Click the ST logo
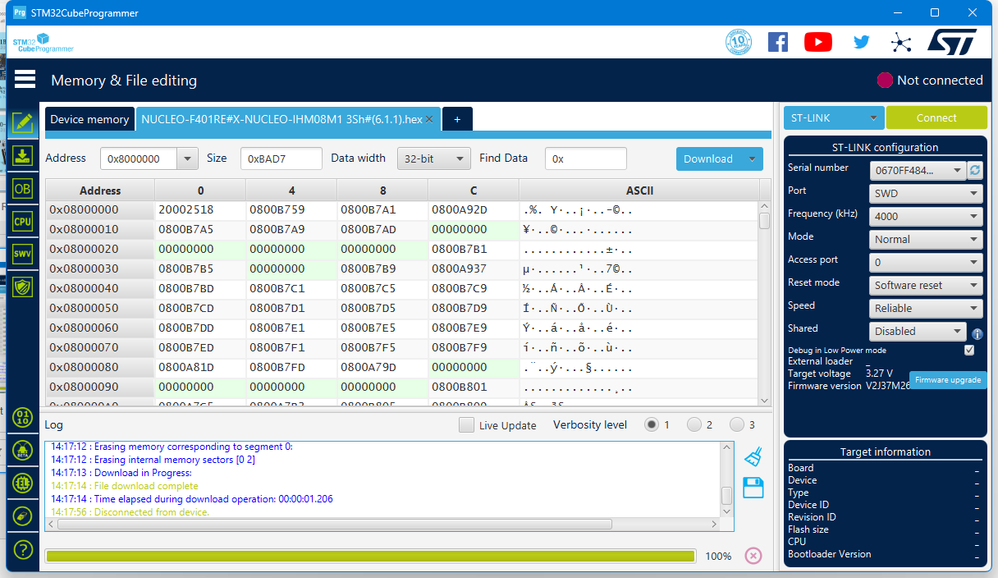The image size is (998, 578). coord(952,42)
